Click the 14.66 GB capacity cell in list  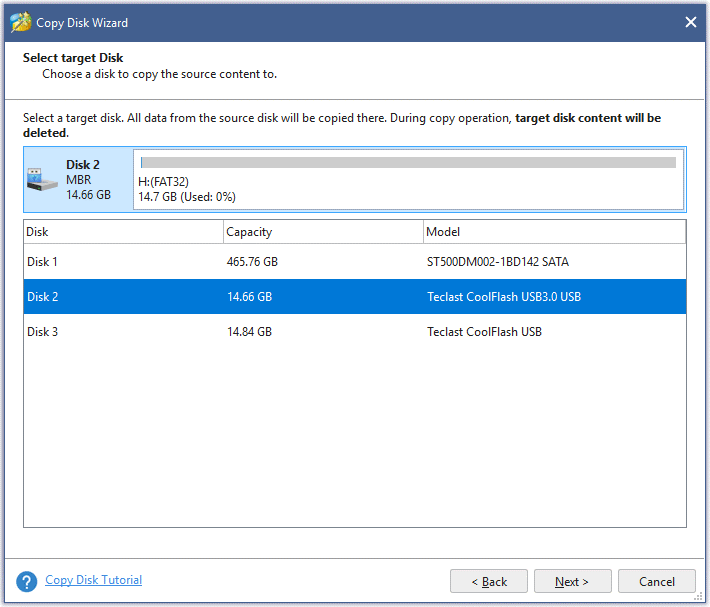tap(249, 296)
